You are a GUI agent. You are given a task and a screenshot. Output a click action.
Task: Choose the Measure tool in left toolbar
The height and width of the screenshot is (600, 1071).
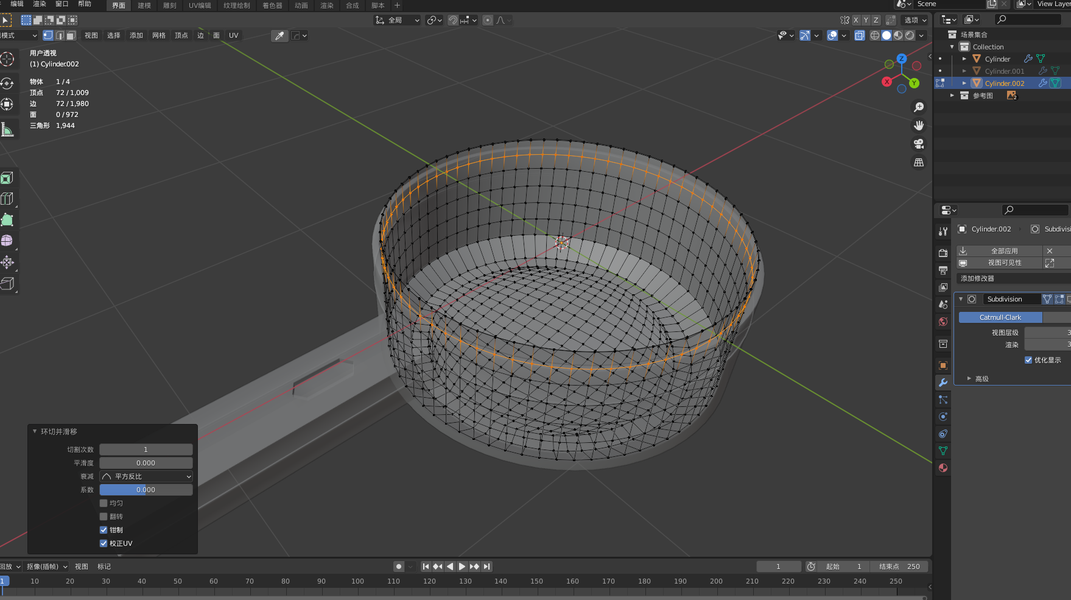[8, 130]
